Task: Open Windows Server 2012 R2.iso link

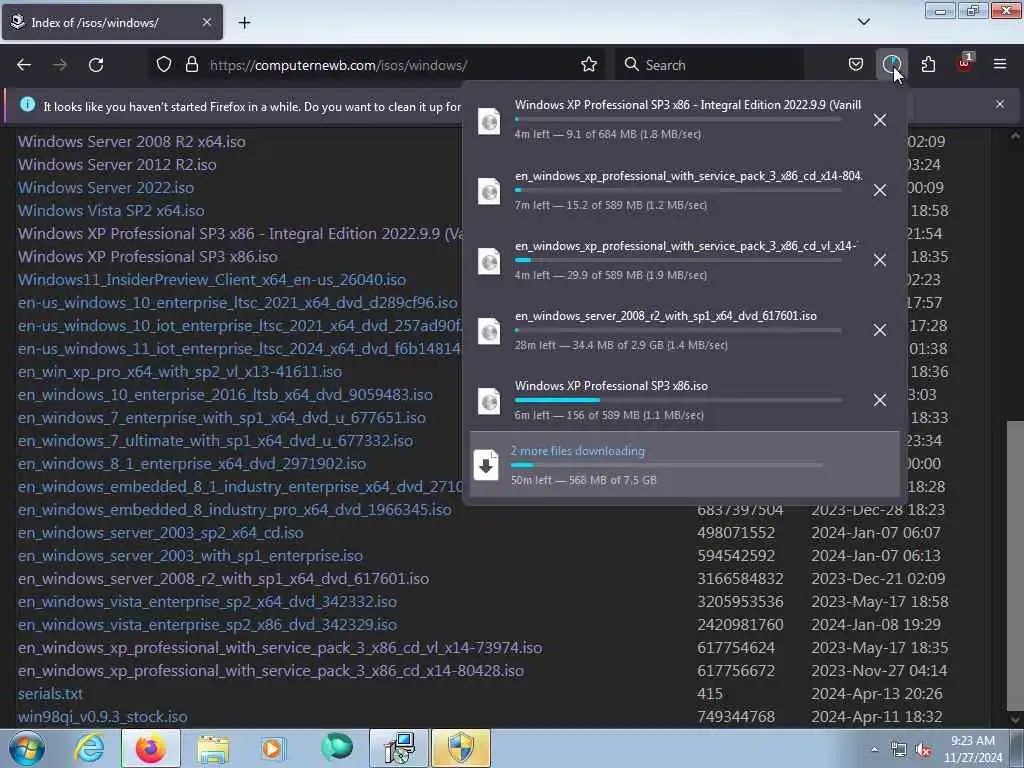Action: click(117, 165)
